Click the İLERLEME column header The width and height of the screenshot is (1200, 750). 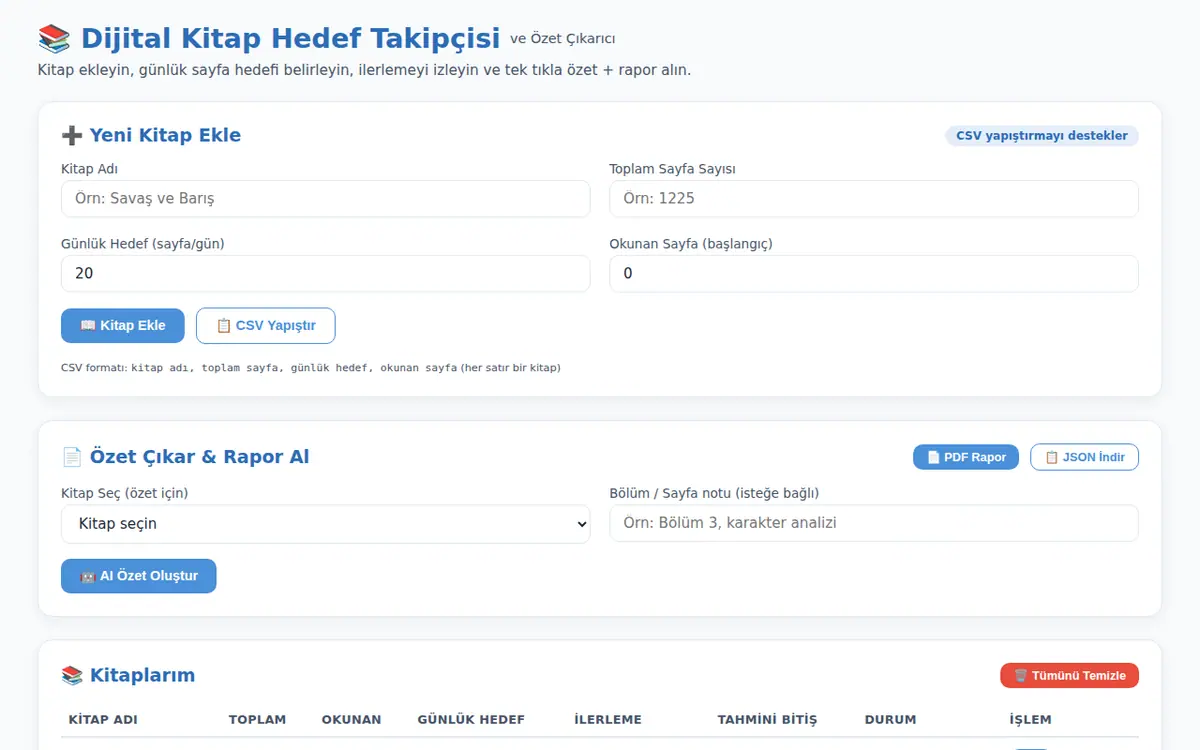[x=608, y=720]
